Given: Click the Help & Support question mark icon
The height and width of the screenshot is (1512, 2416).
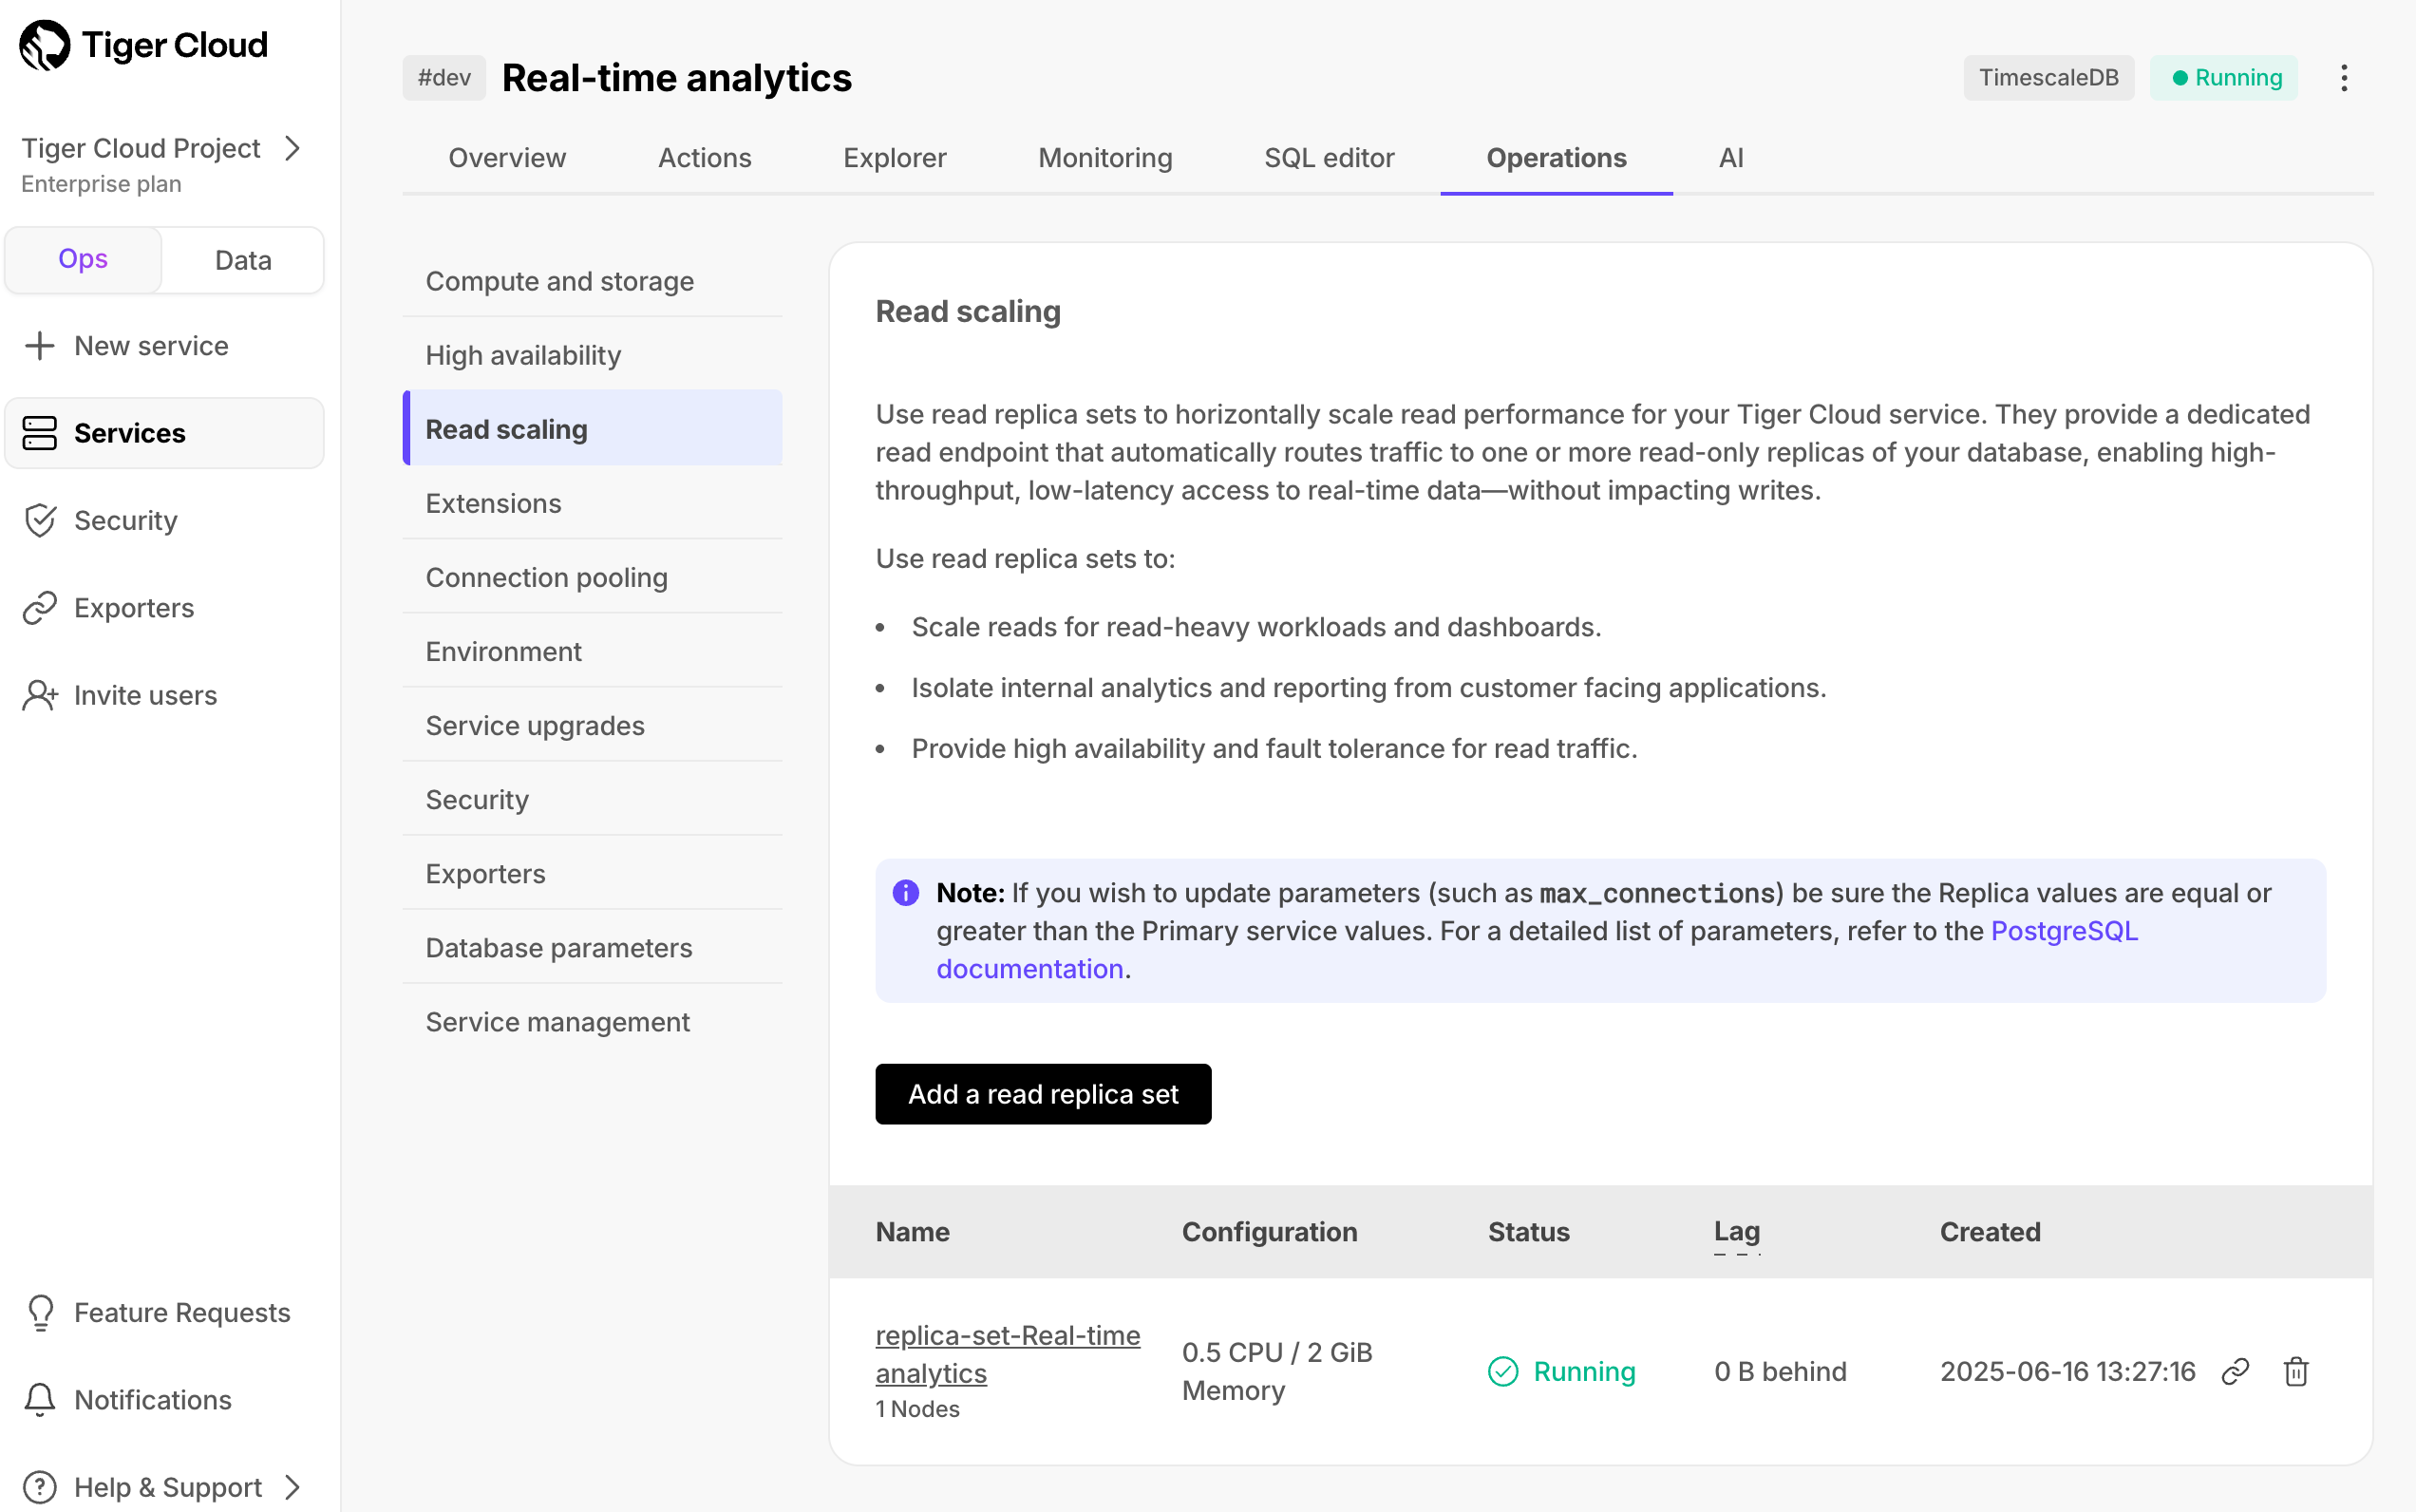Looking at the screenshot, I should [x=40, y=1487].
